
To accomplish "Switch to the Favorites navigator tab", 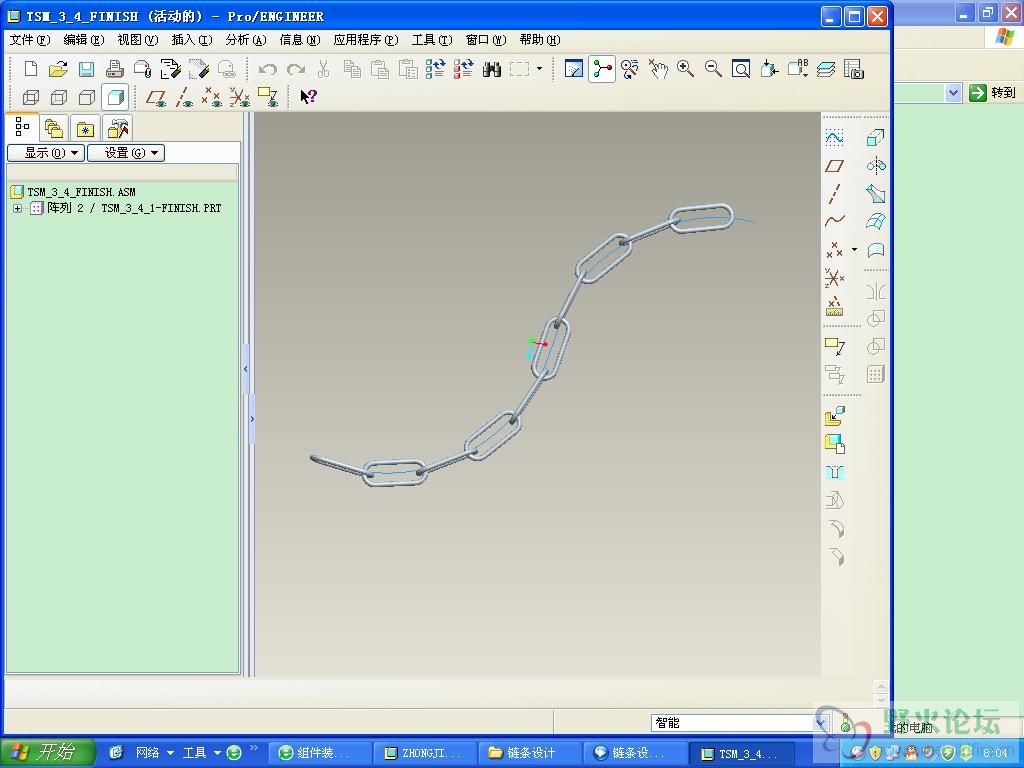I will click(x=86, y=128).
